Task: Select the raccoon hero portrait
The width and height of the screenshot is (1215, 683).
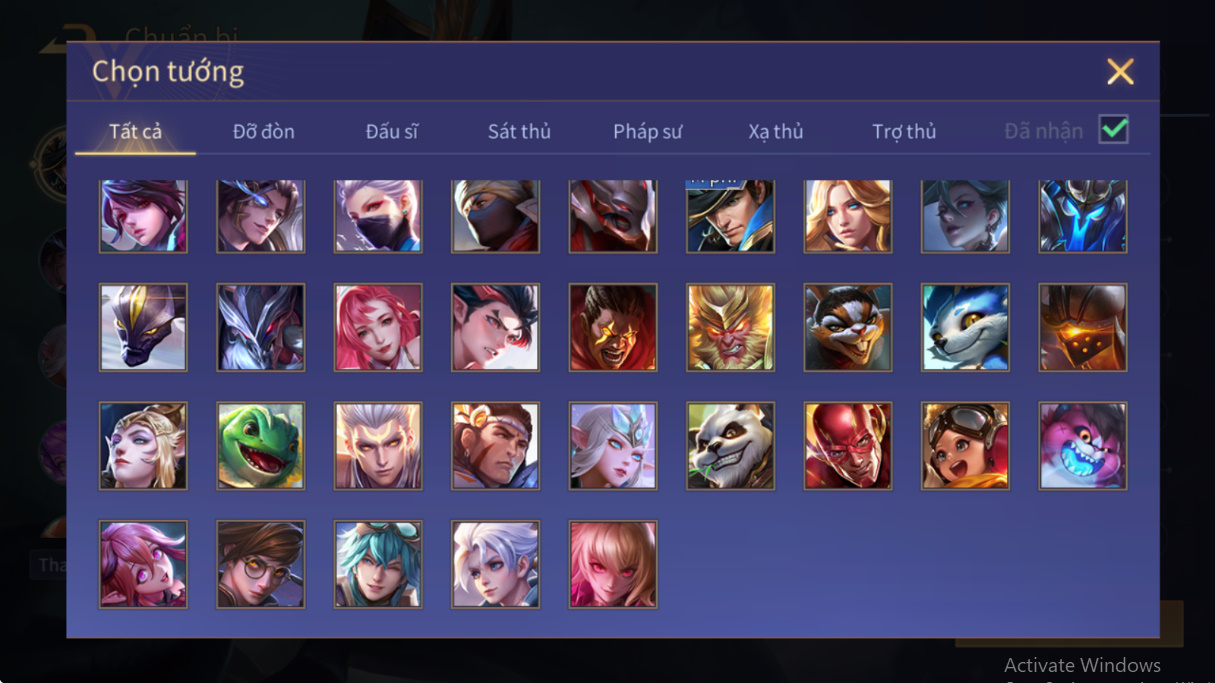Action: [848, 327]
